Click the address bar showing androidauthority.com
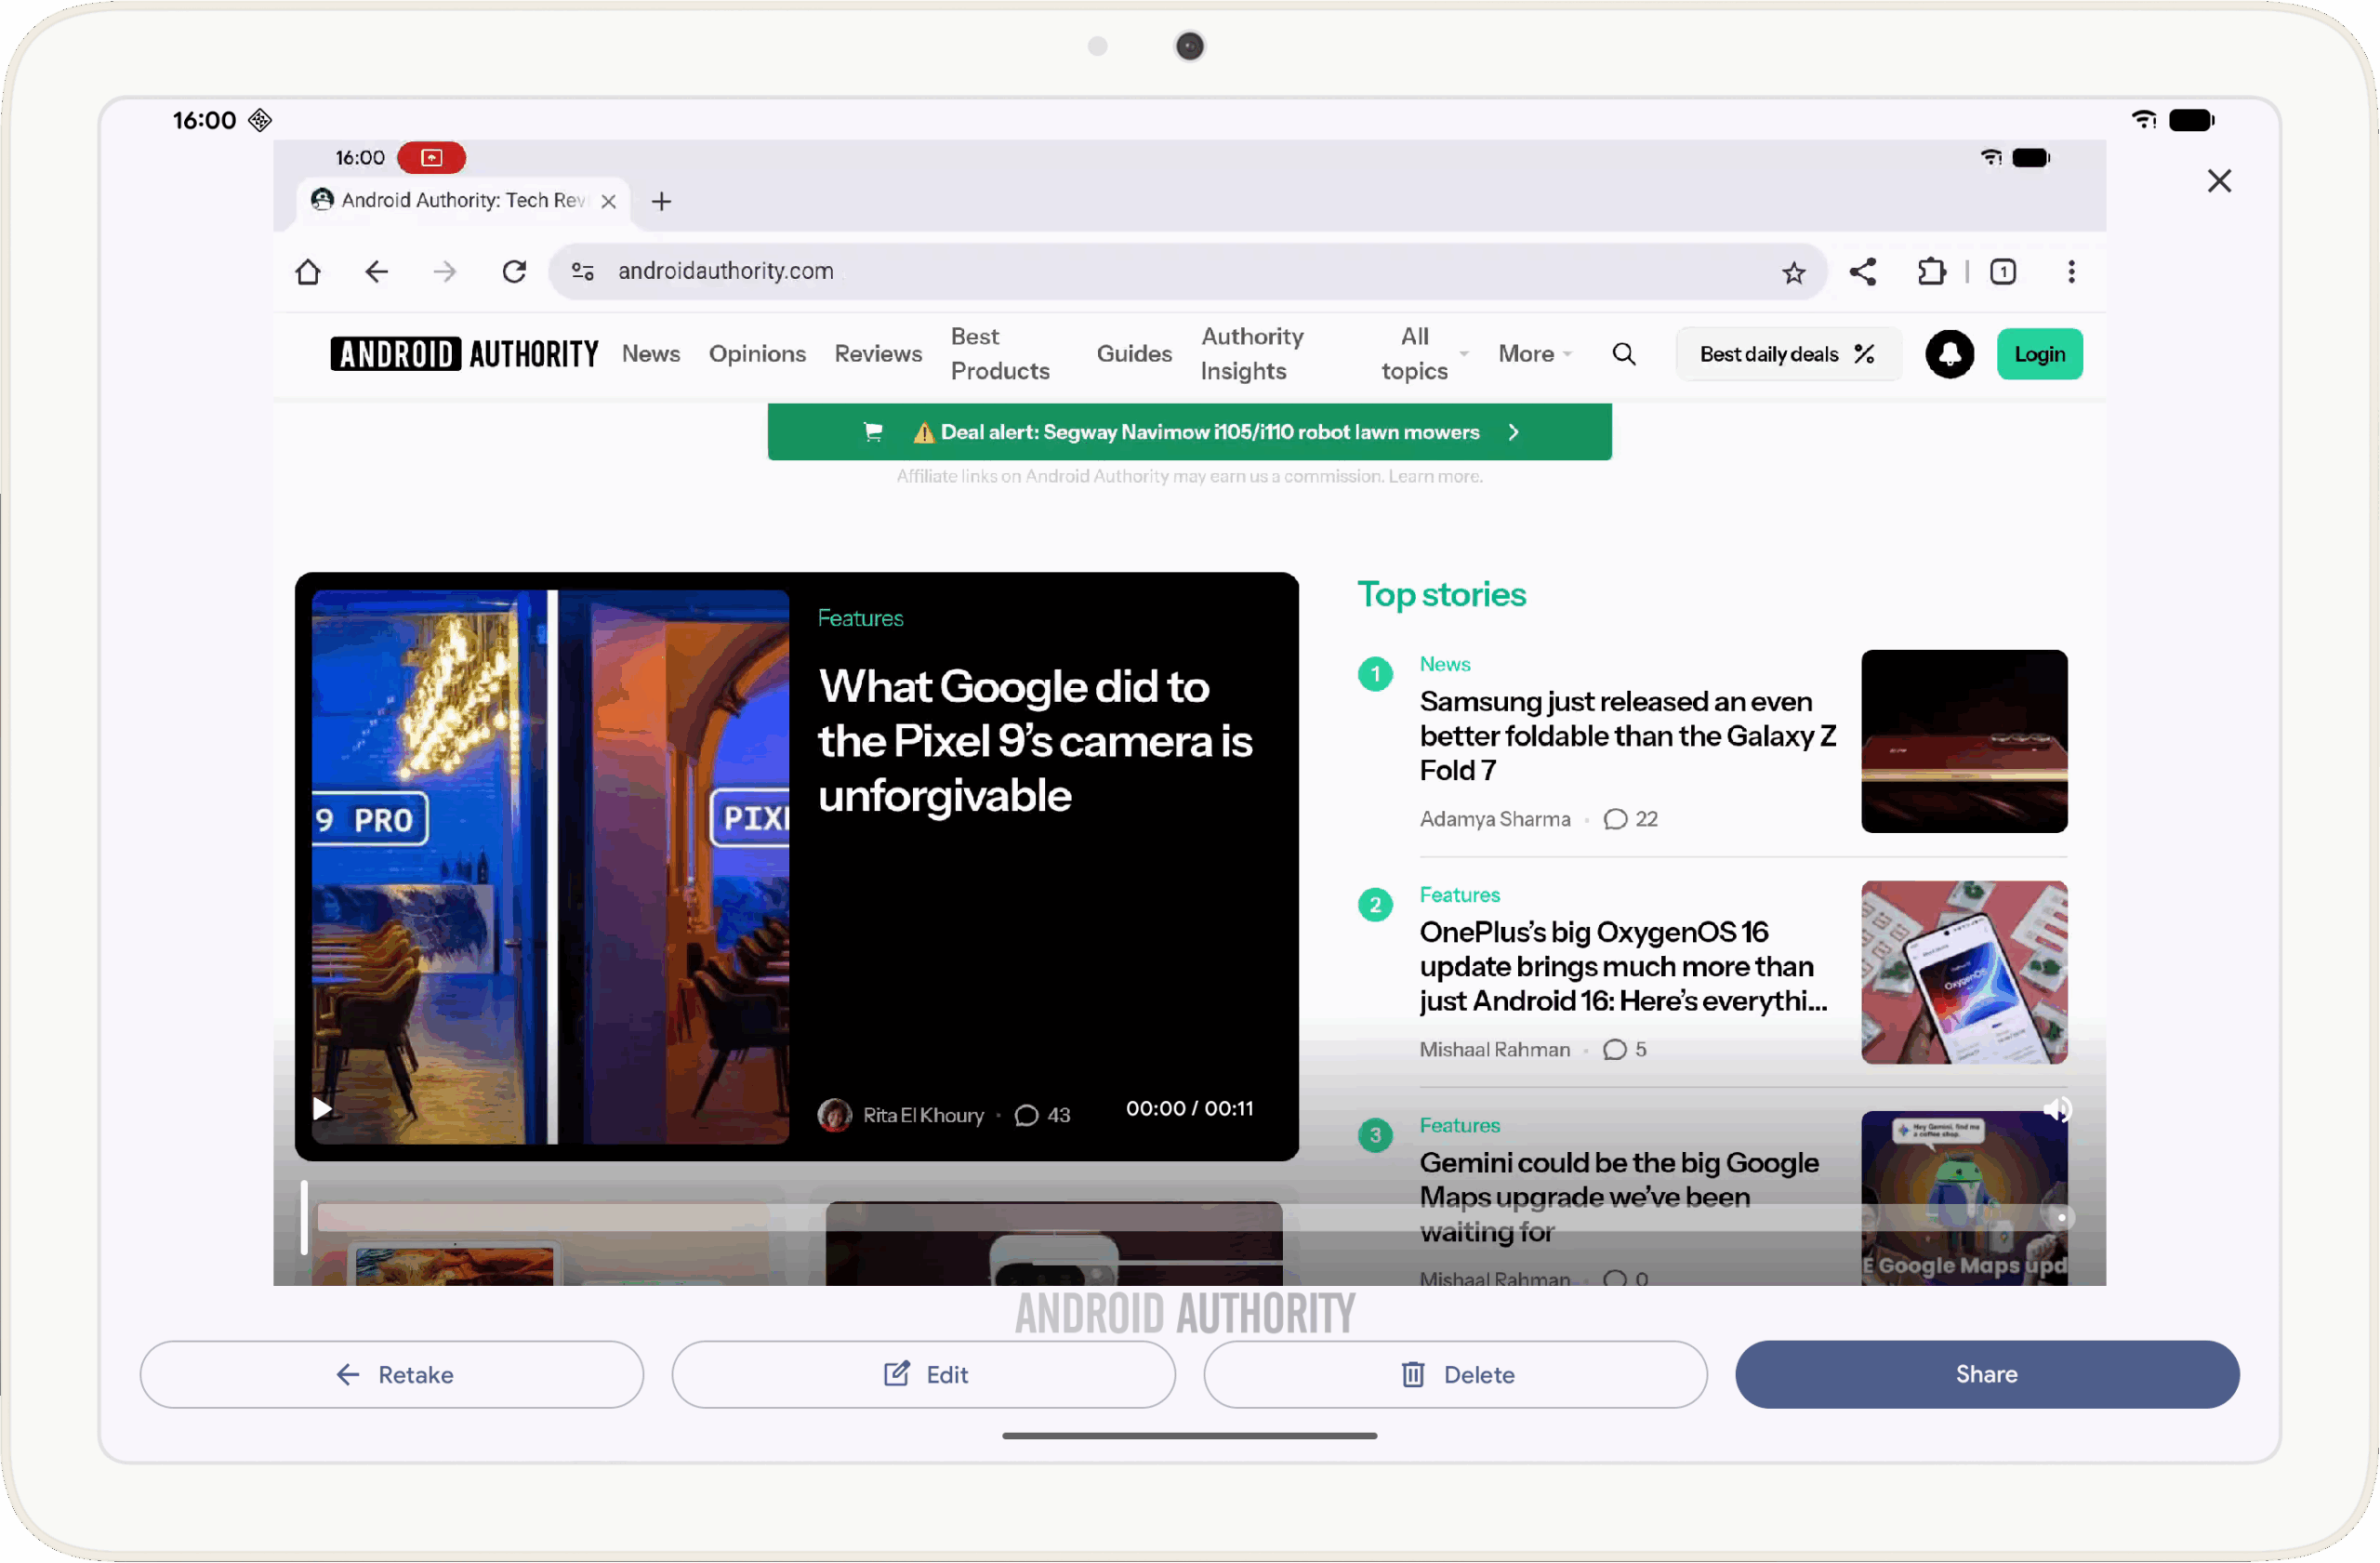This screenshot has width=2380, height=1563. pos(726,271)
